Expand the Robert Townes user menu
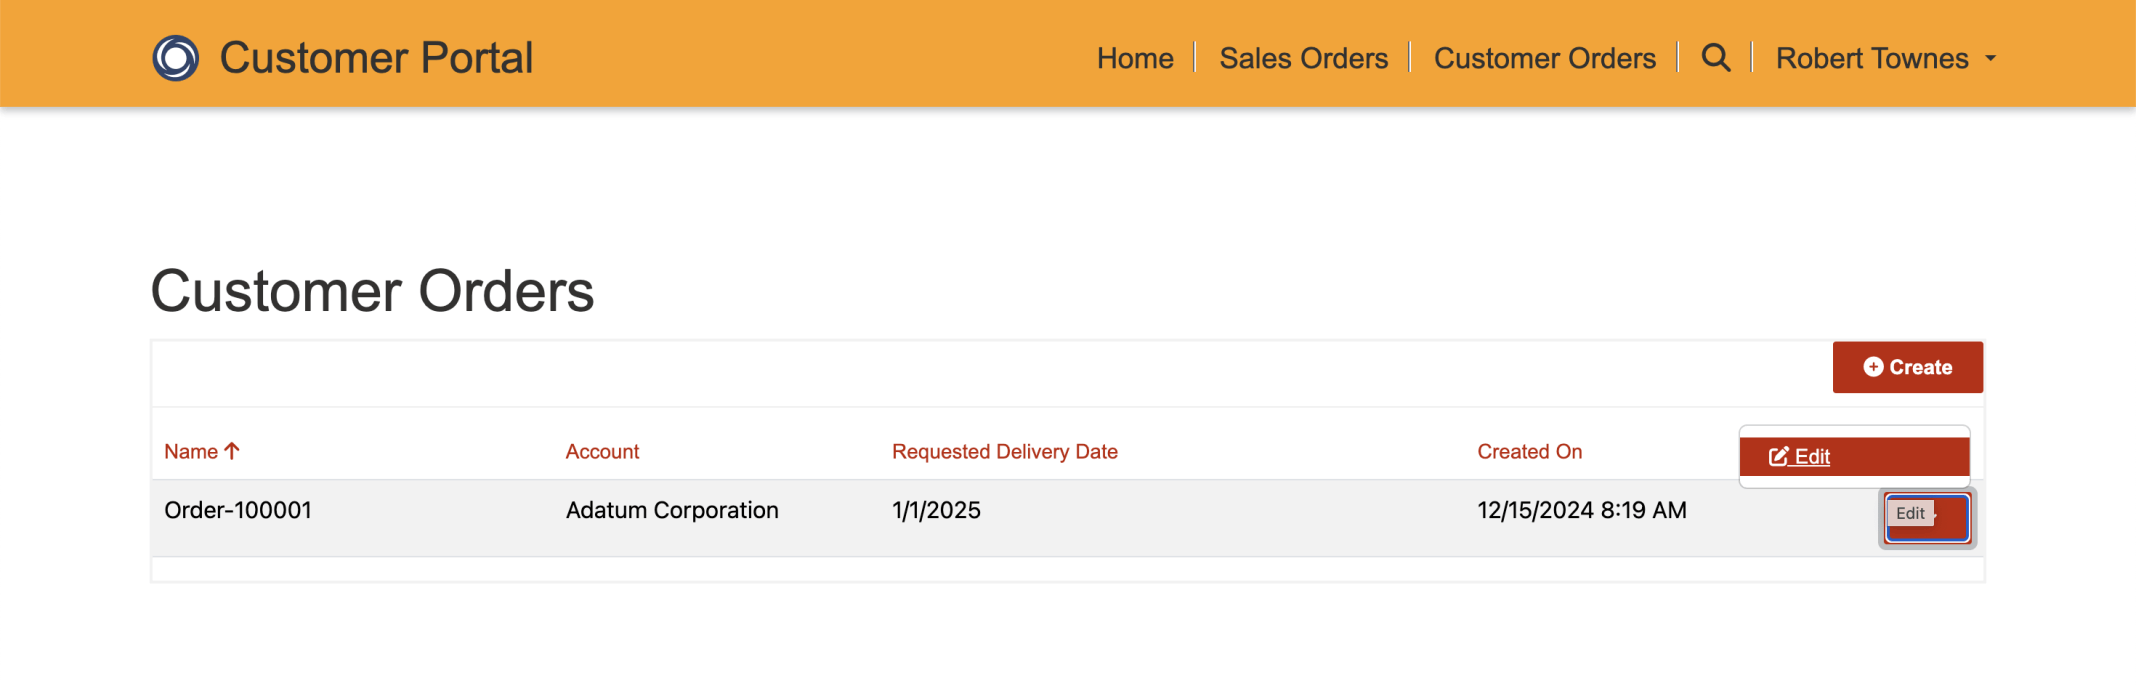The height and width of the screenshot is (686, 2136). point(1872,58)
